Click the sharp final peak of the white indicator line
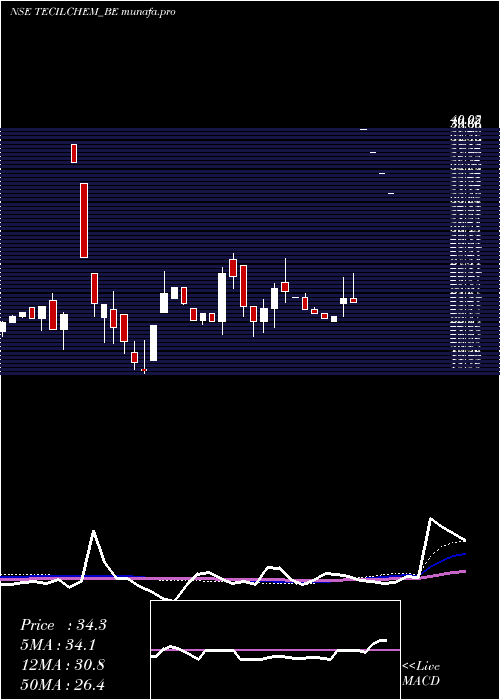Image resolution: width=500 pixels, height=700 pixels. pyautogui.click(x=431, y=518)
